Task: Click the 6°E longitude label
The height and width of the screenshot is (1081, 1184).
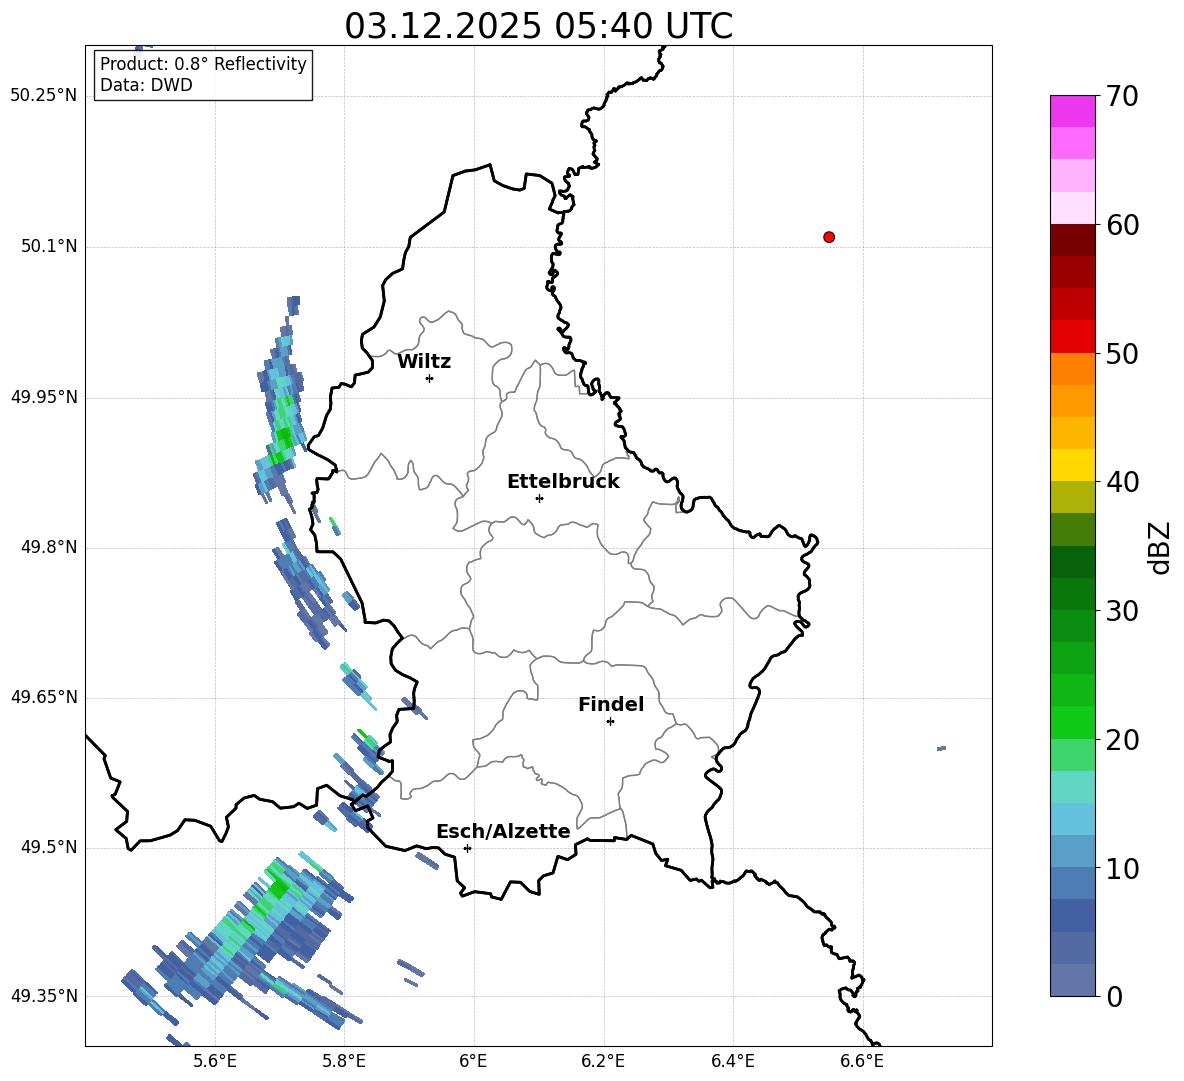Action: tap(473, 1061)
